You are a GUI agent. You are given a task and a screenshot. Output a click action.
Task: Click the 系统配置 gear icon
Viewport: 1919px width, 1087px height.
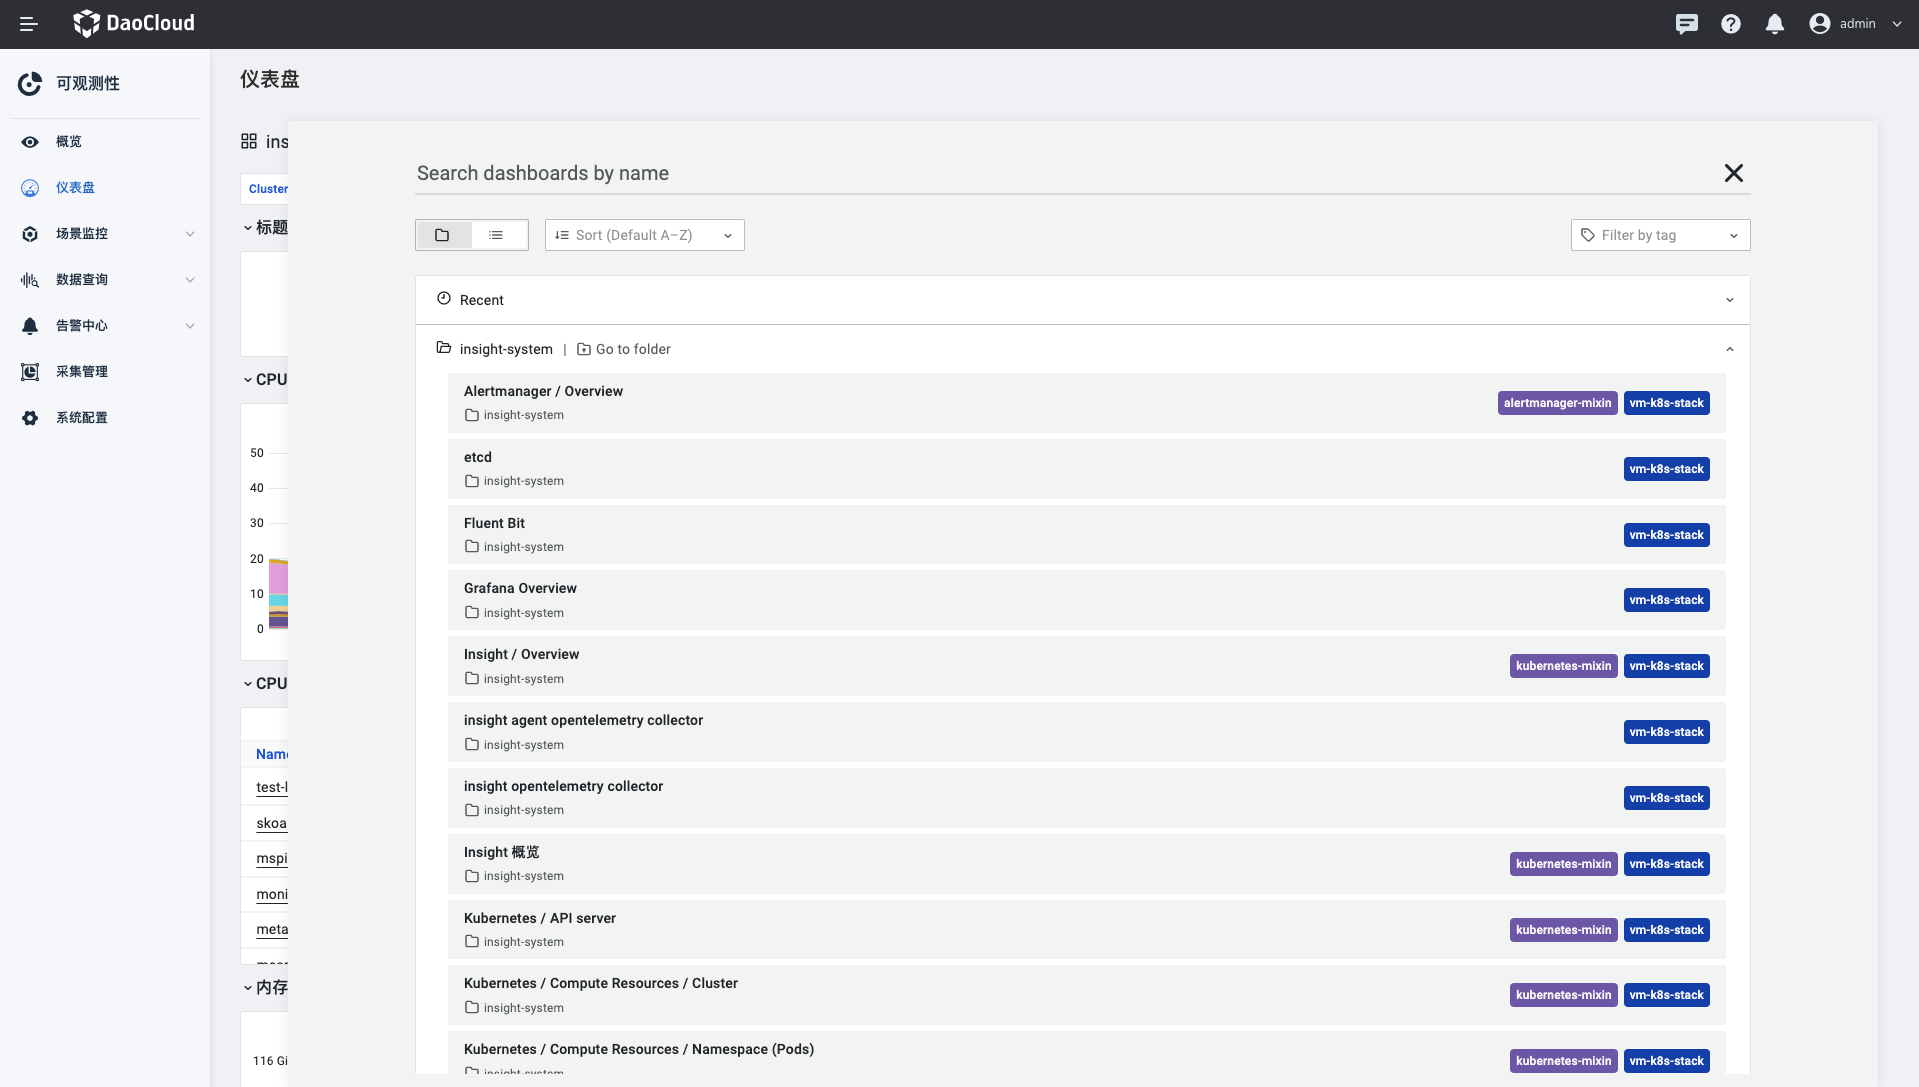[x=30, y=418]
